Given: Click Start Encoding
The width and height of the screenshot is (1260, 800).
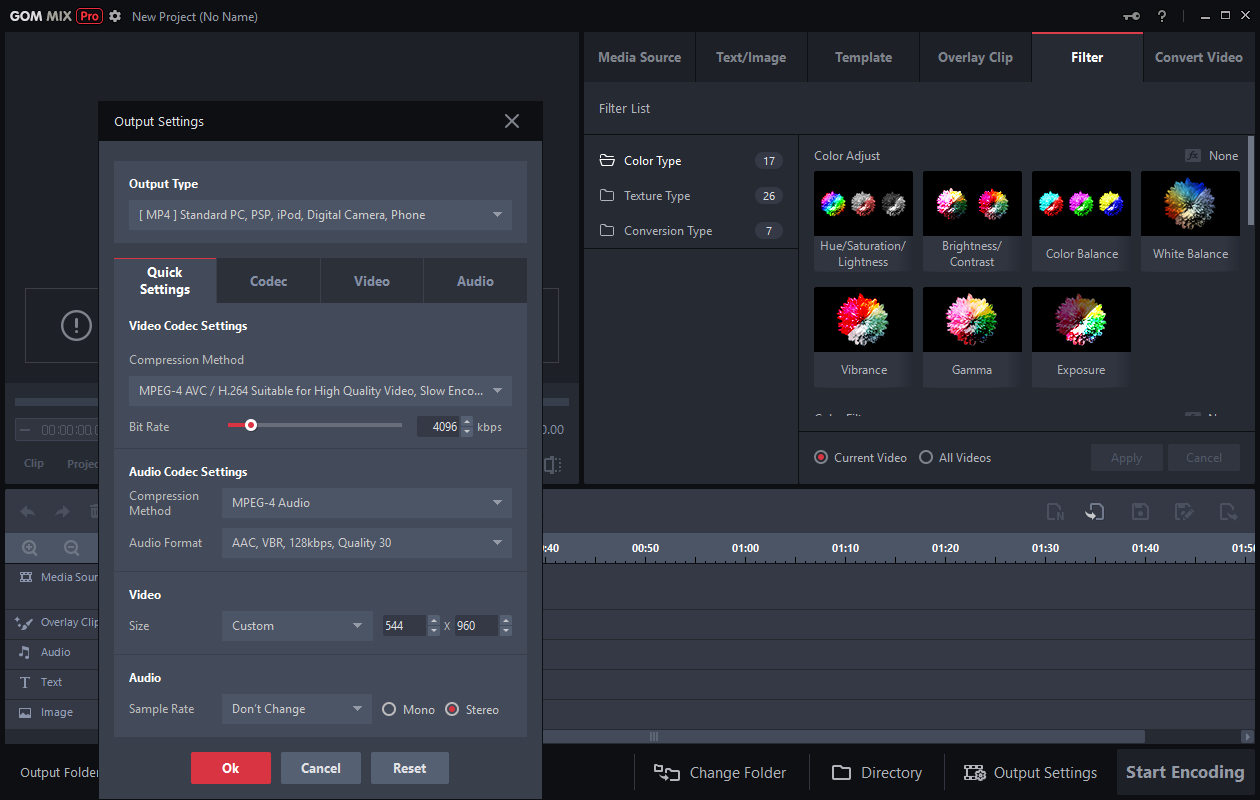Looking at the screenshot, I should 1185,772.
